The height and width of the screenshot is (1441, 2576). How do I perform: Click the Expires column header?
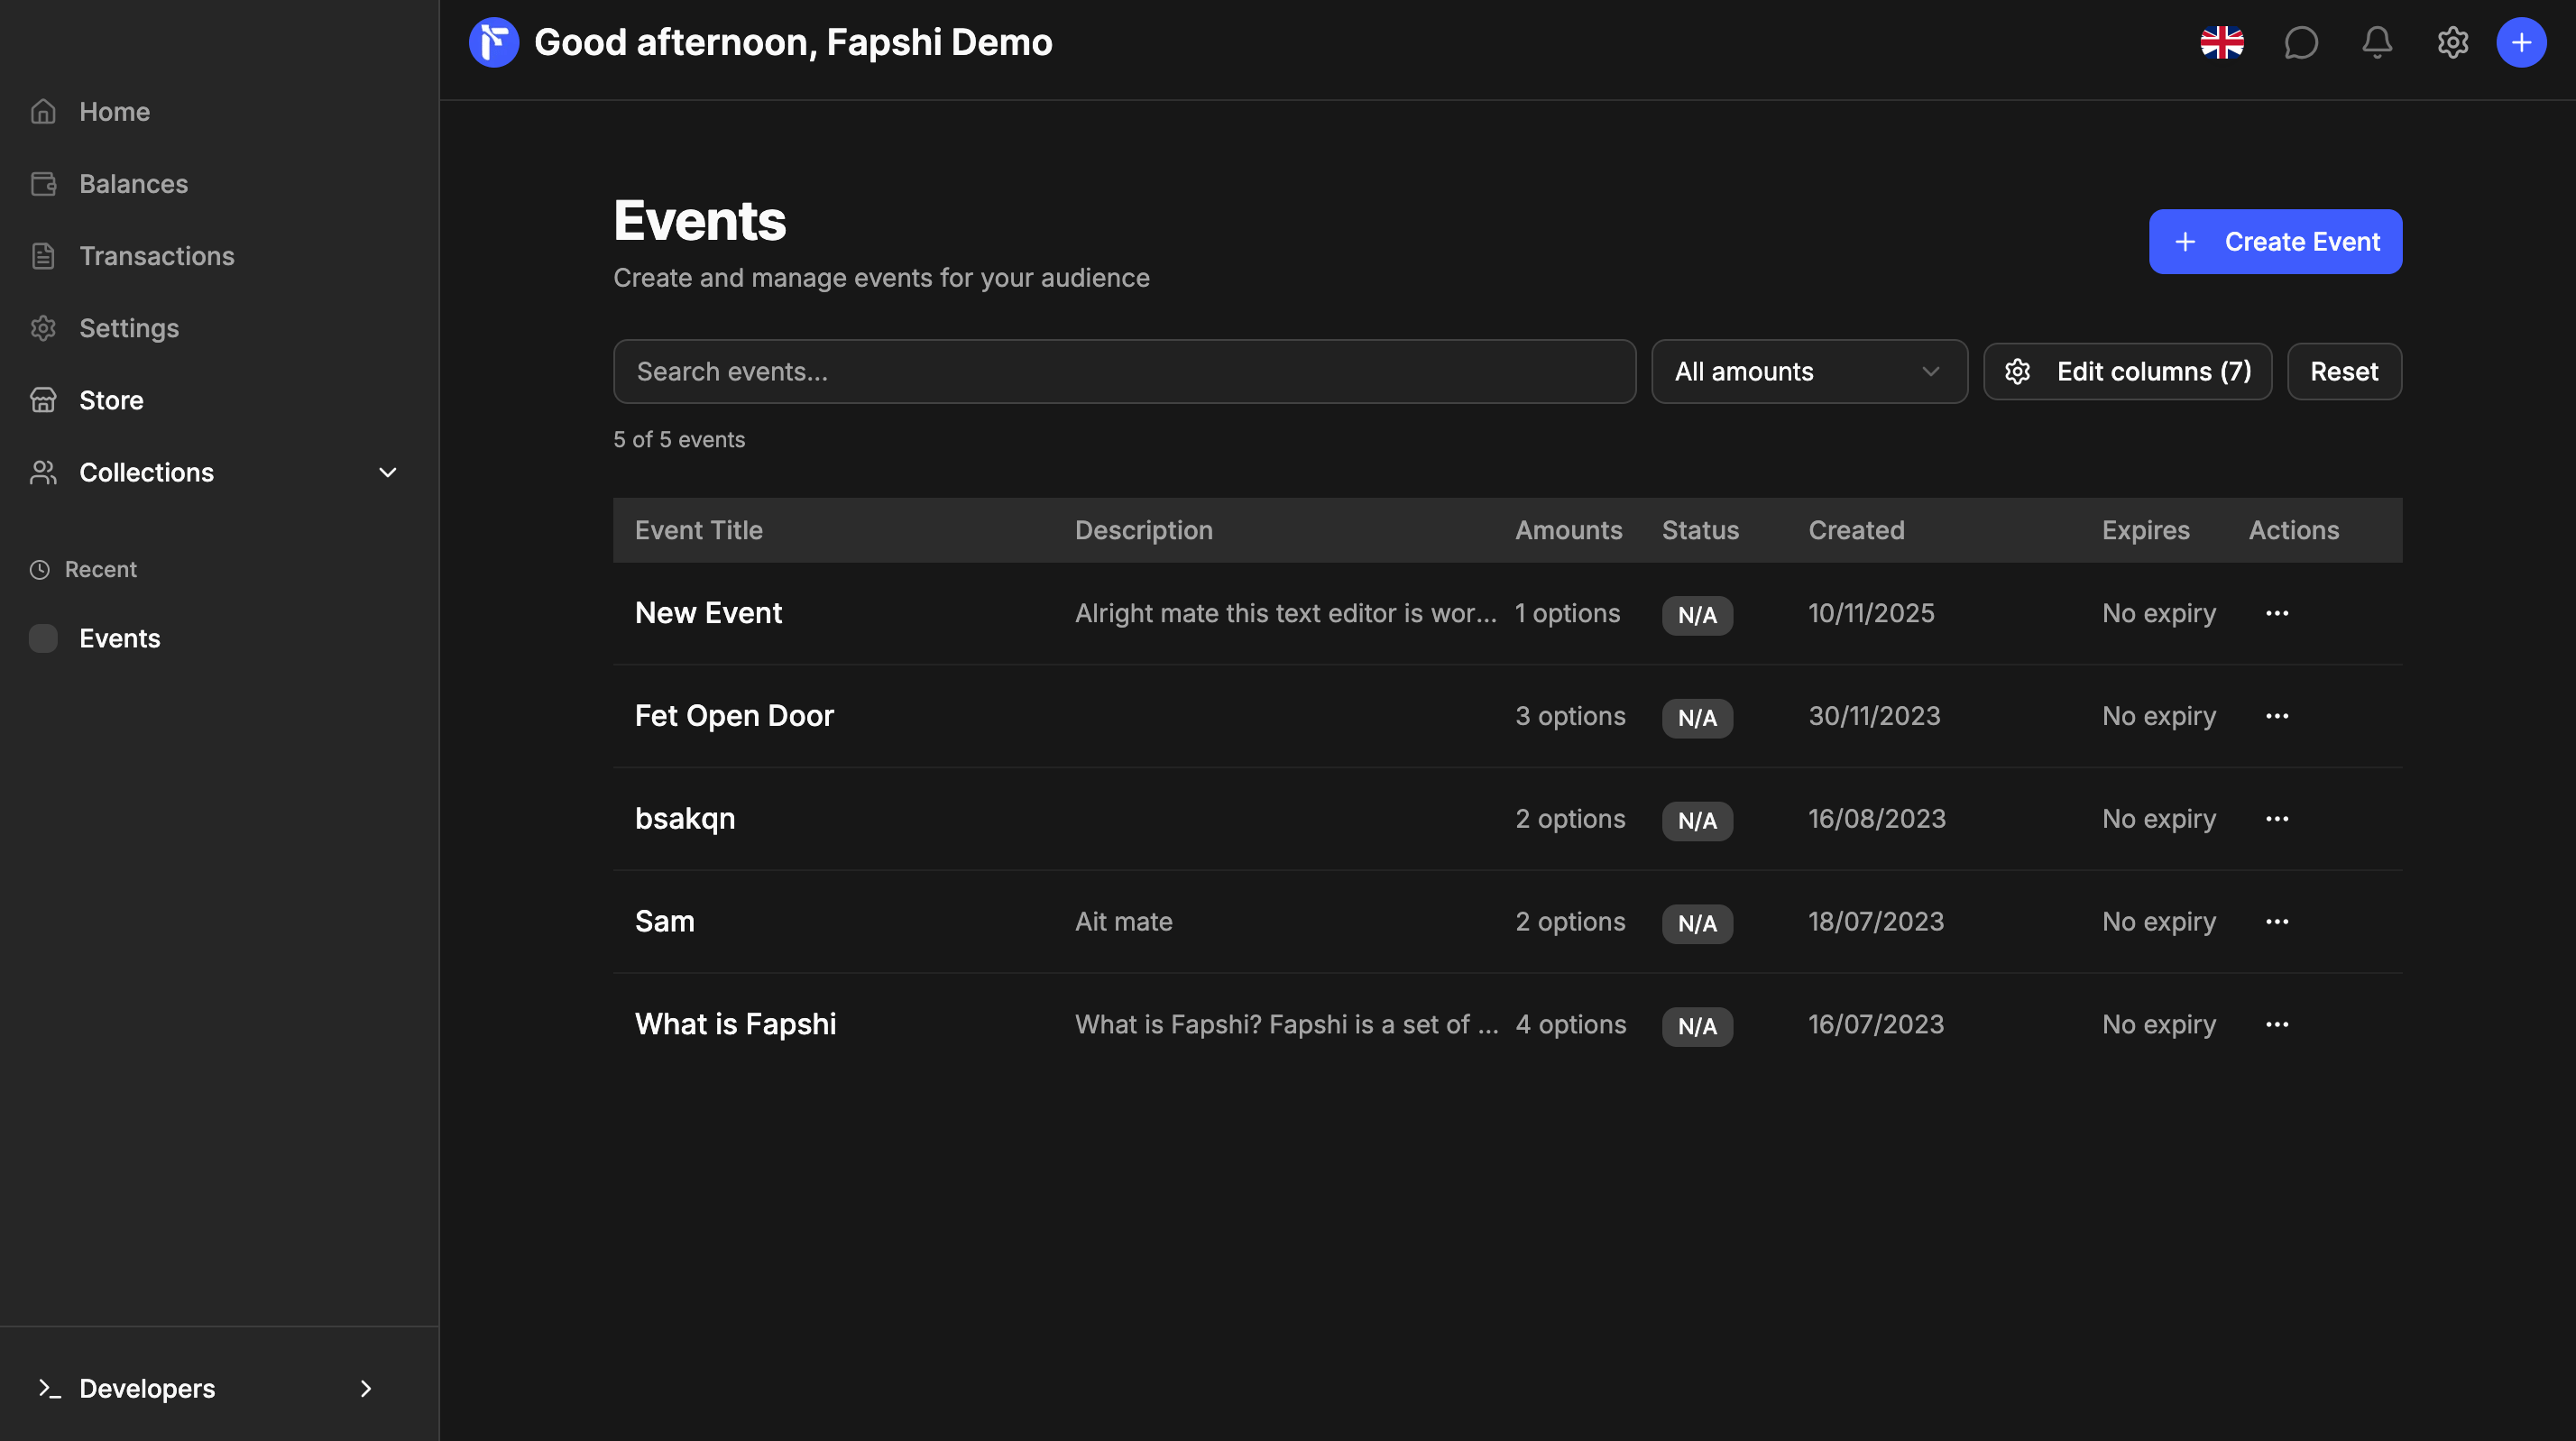coord(2145,530)
